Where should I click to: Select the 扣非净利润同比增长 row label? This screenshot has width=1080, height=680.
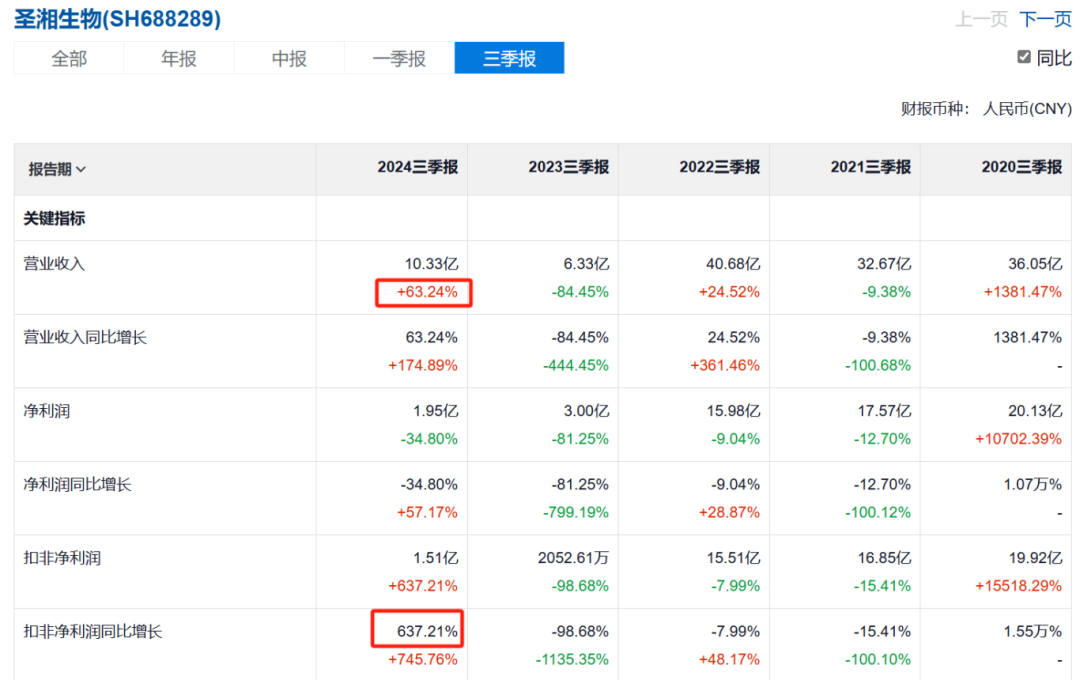click(93, 632)
